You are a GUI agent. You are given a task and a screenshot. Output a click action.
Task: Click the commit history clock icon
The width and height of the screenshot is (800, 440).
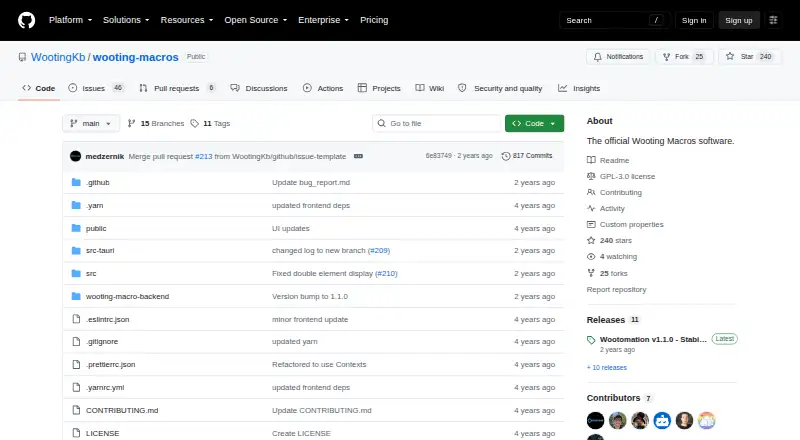[x=506, y=156]
